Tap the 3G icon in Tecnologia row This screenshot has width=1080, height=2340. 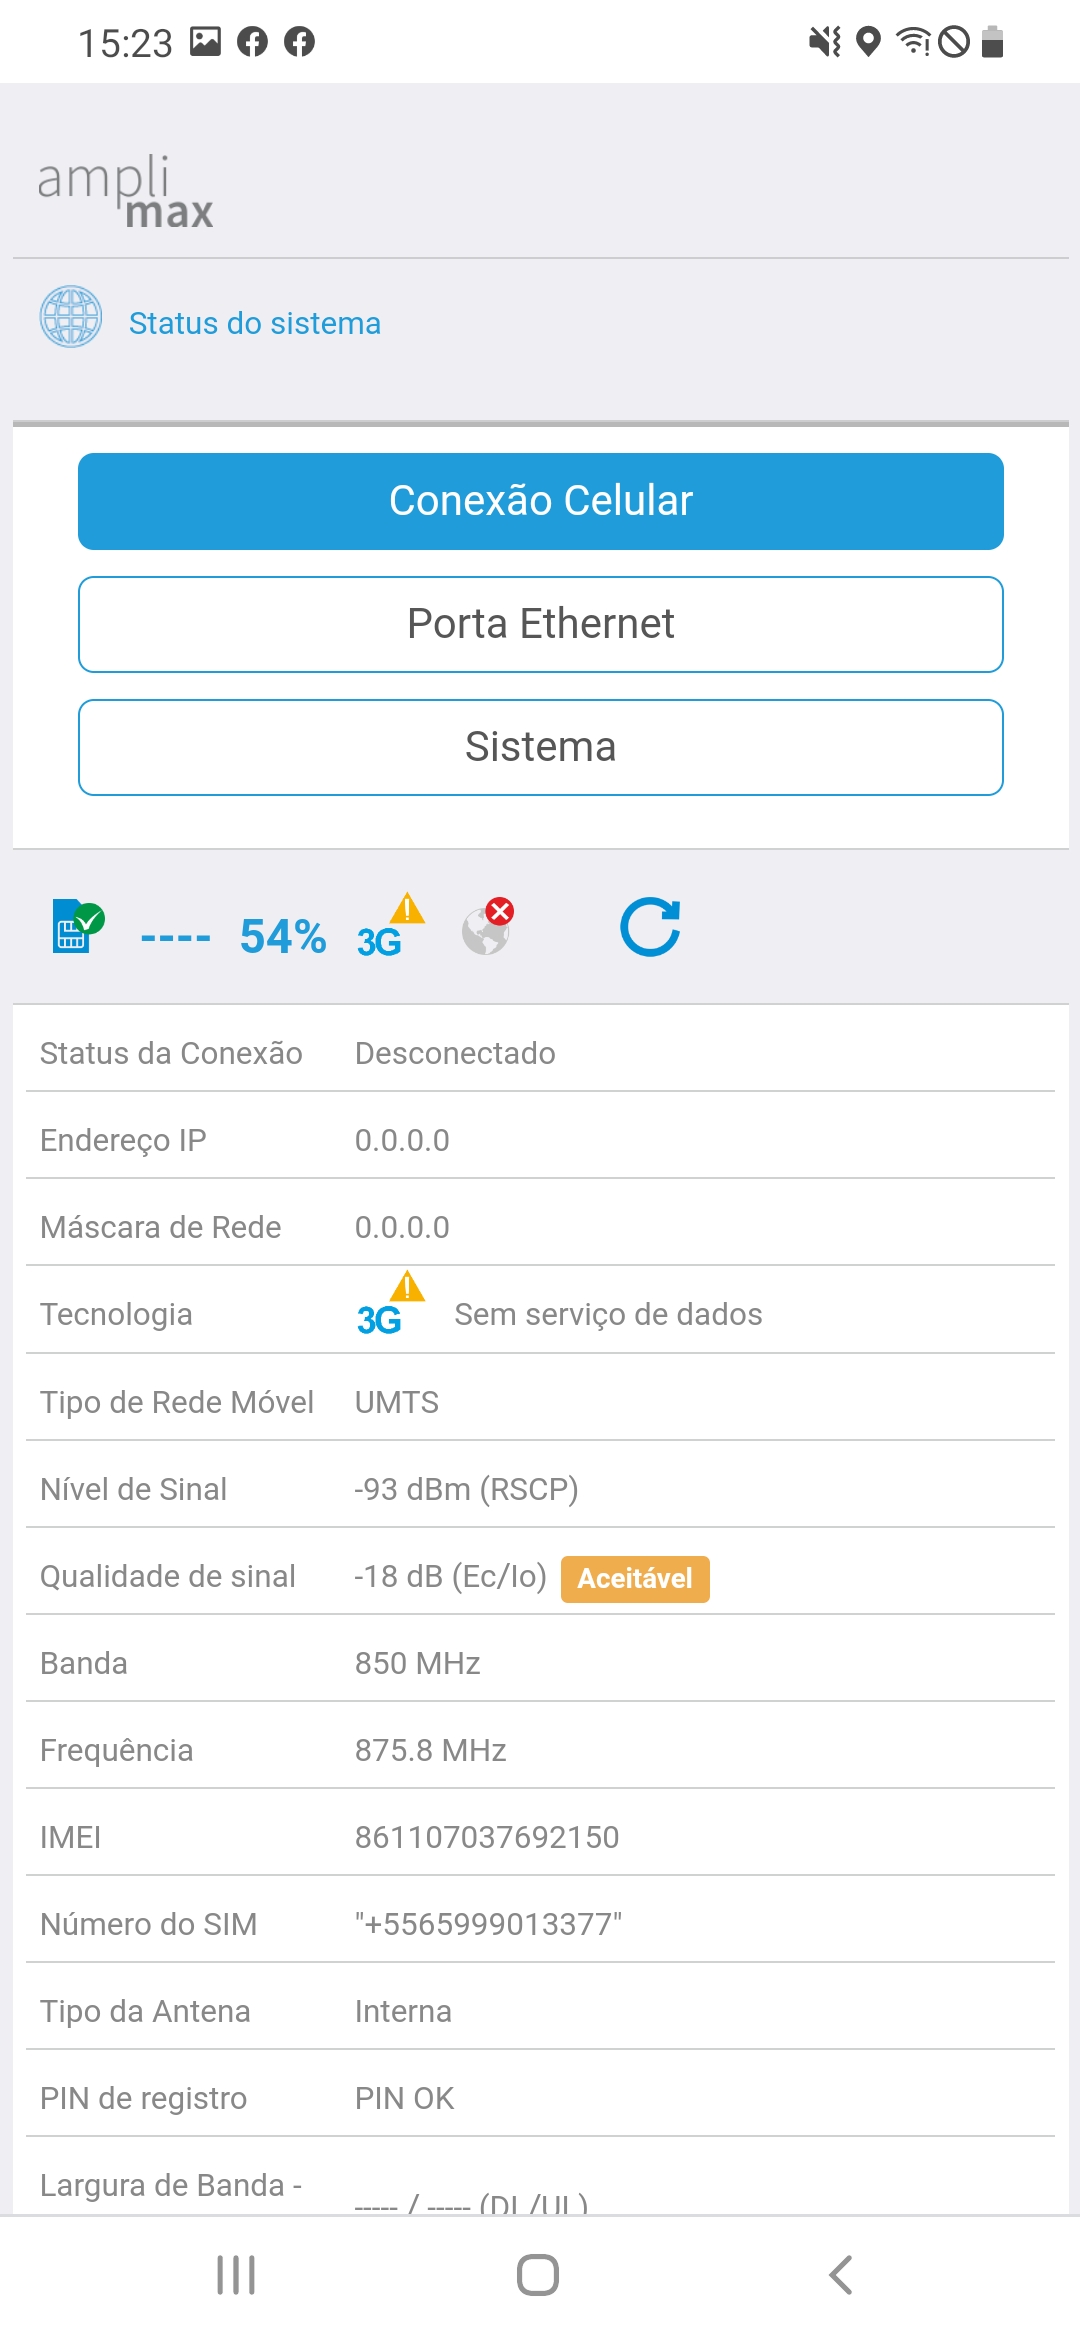pyautogui.click(x=390, y=1305)
